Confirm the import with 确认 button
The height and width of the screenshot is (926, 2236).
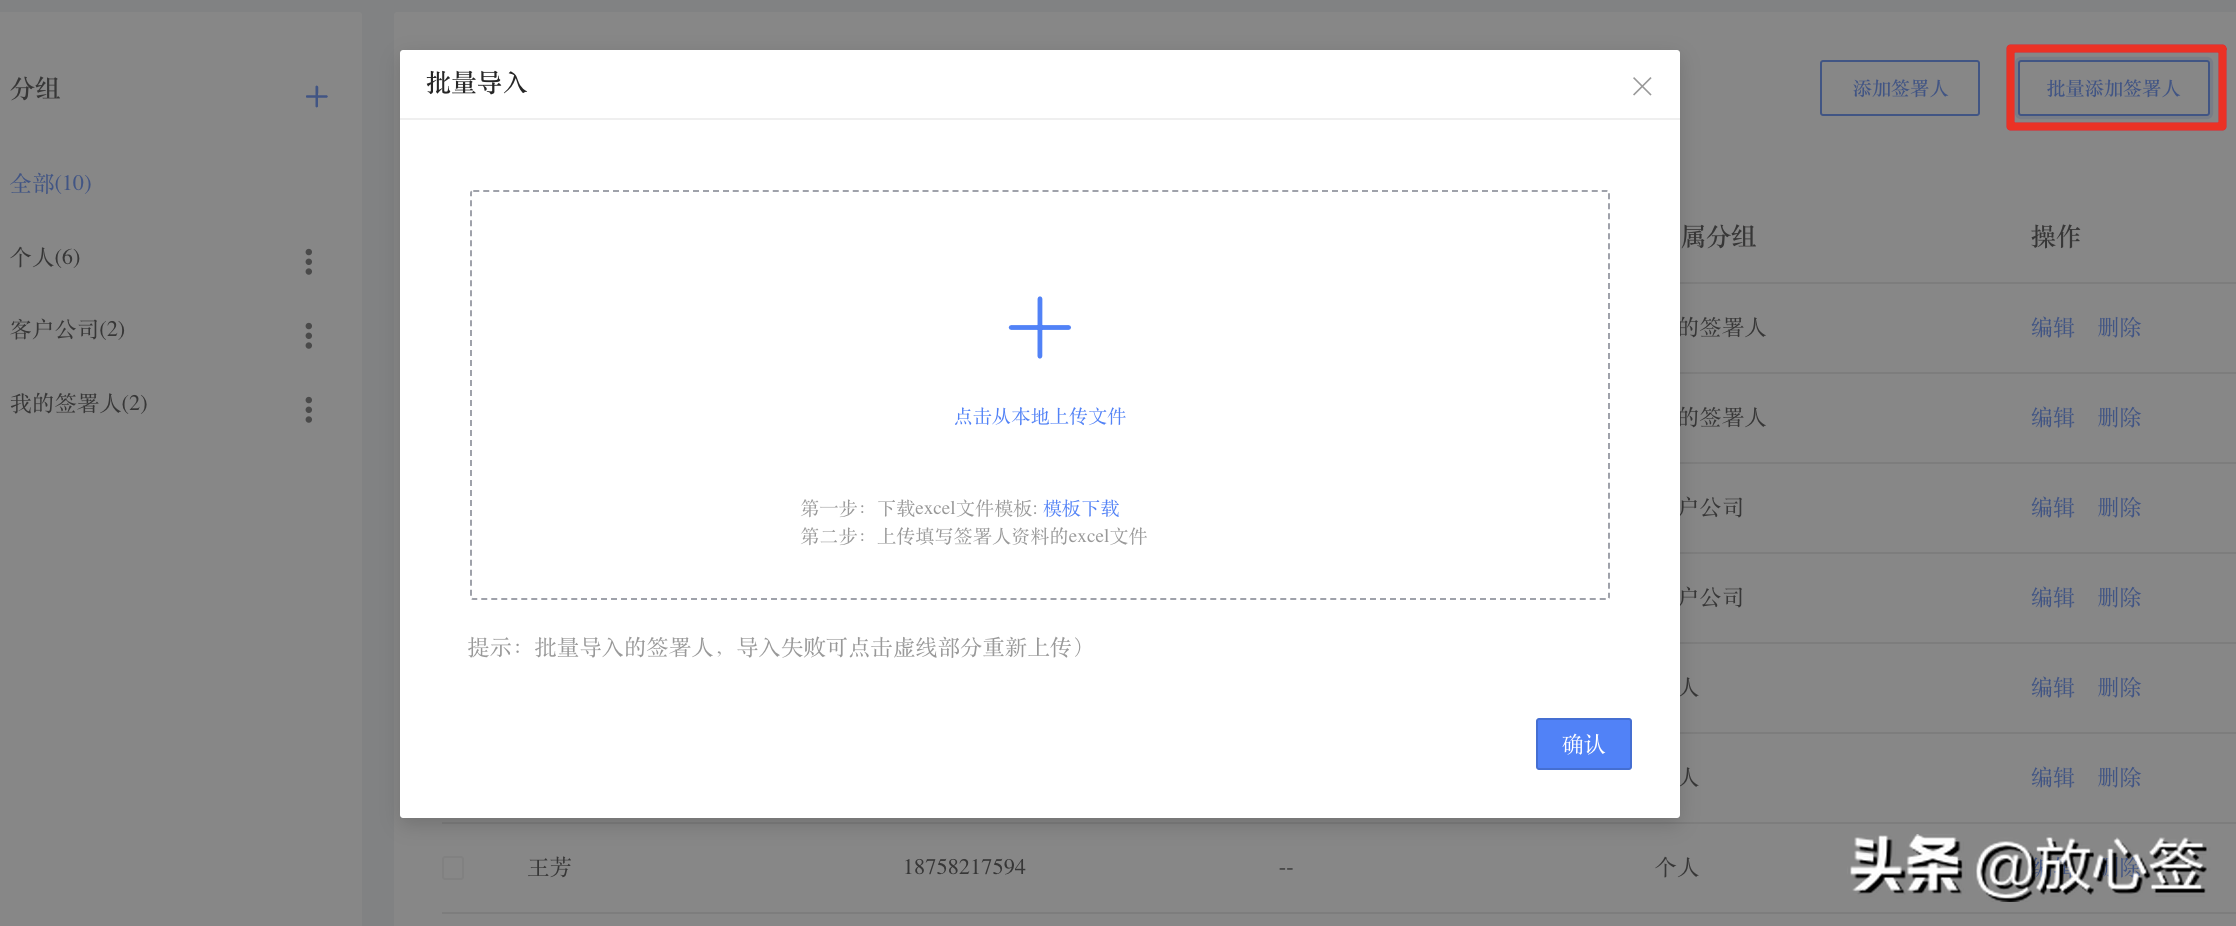coord(1583,744)
